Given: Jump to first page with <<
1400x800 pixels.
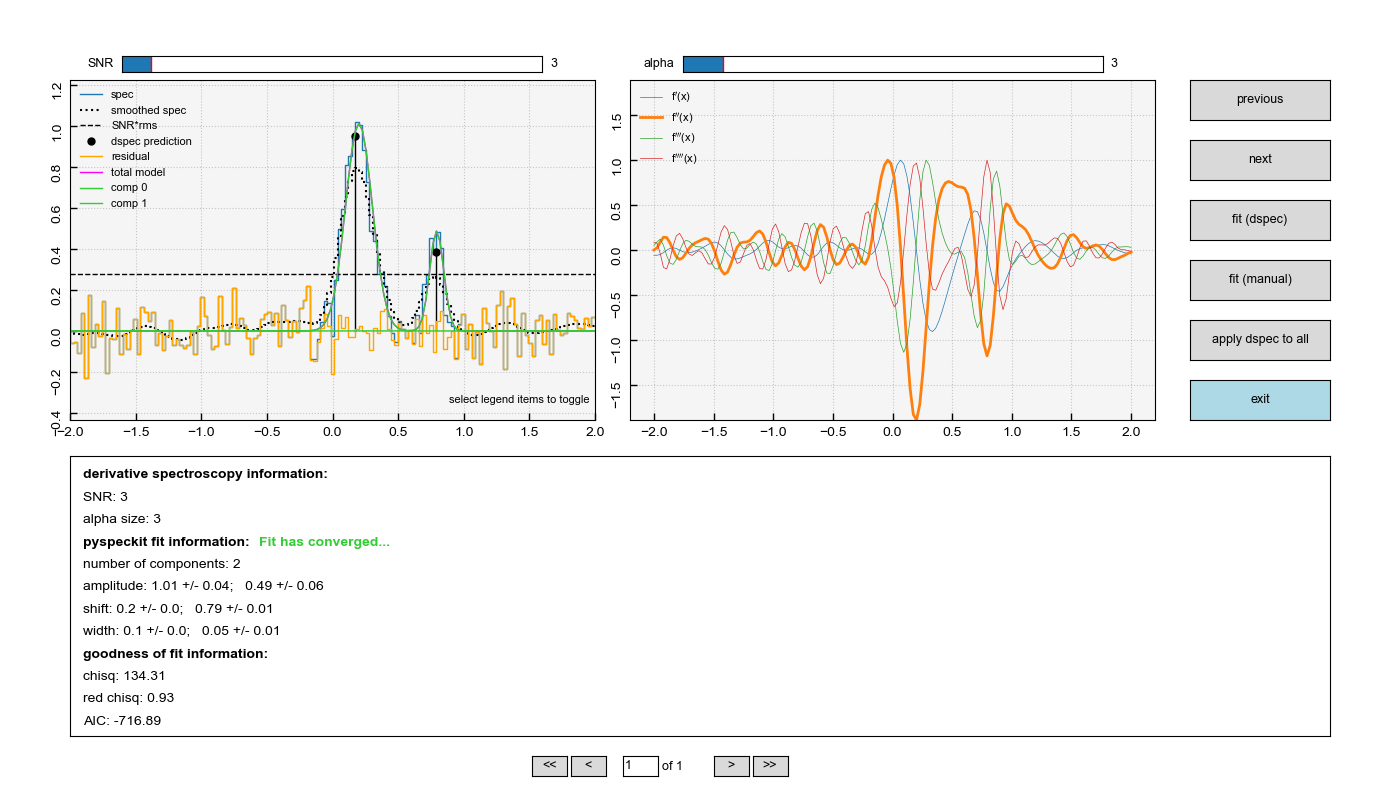Looking at the screenshot, I should click(550, 766).
